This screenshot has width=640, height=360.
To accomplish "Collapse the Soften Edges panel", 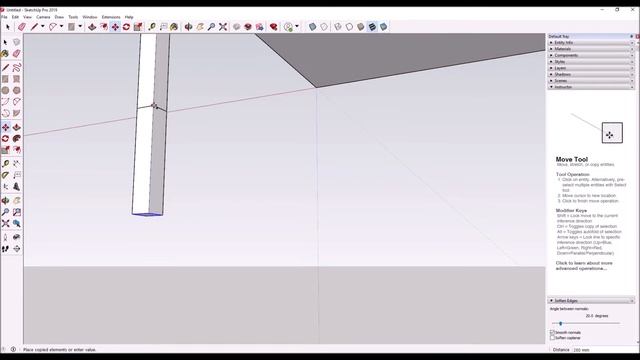I will pyautogui.click(x=591, y=301).
